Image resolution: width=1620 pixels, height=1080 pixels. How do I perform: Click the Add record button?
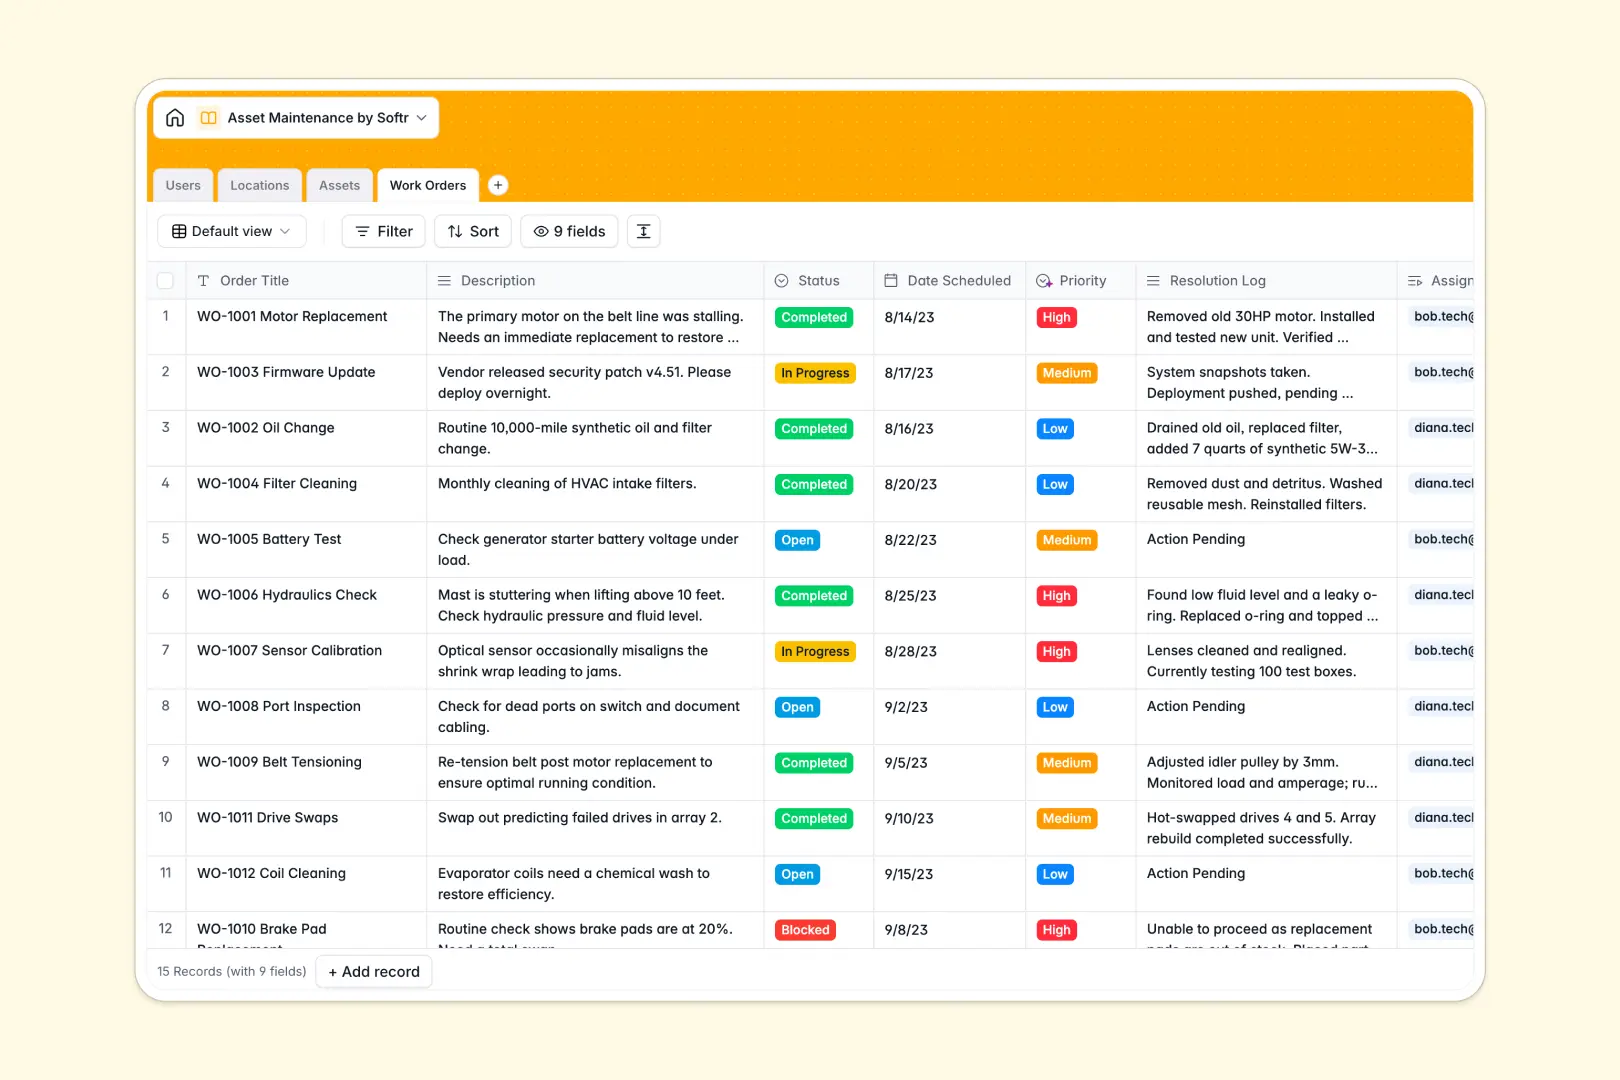tap(373, 971)
